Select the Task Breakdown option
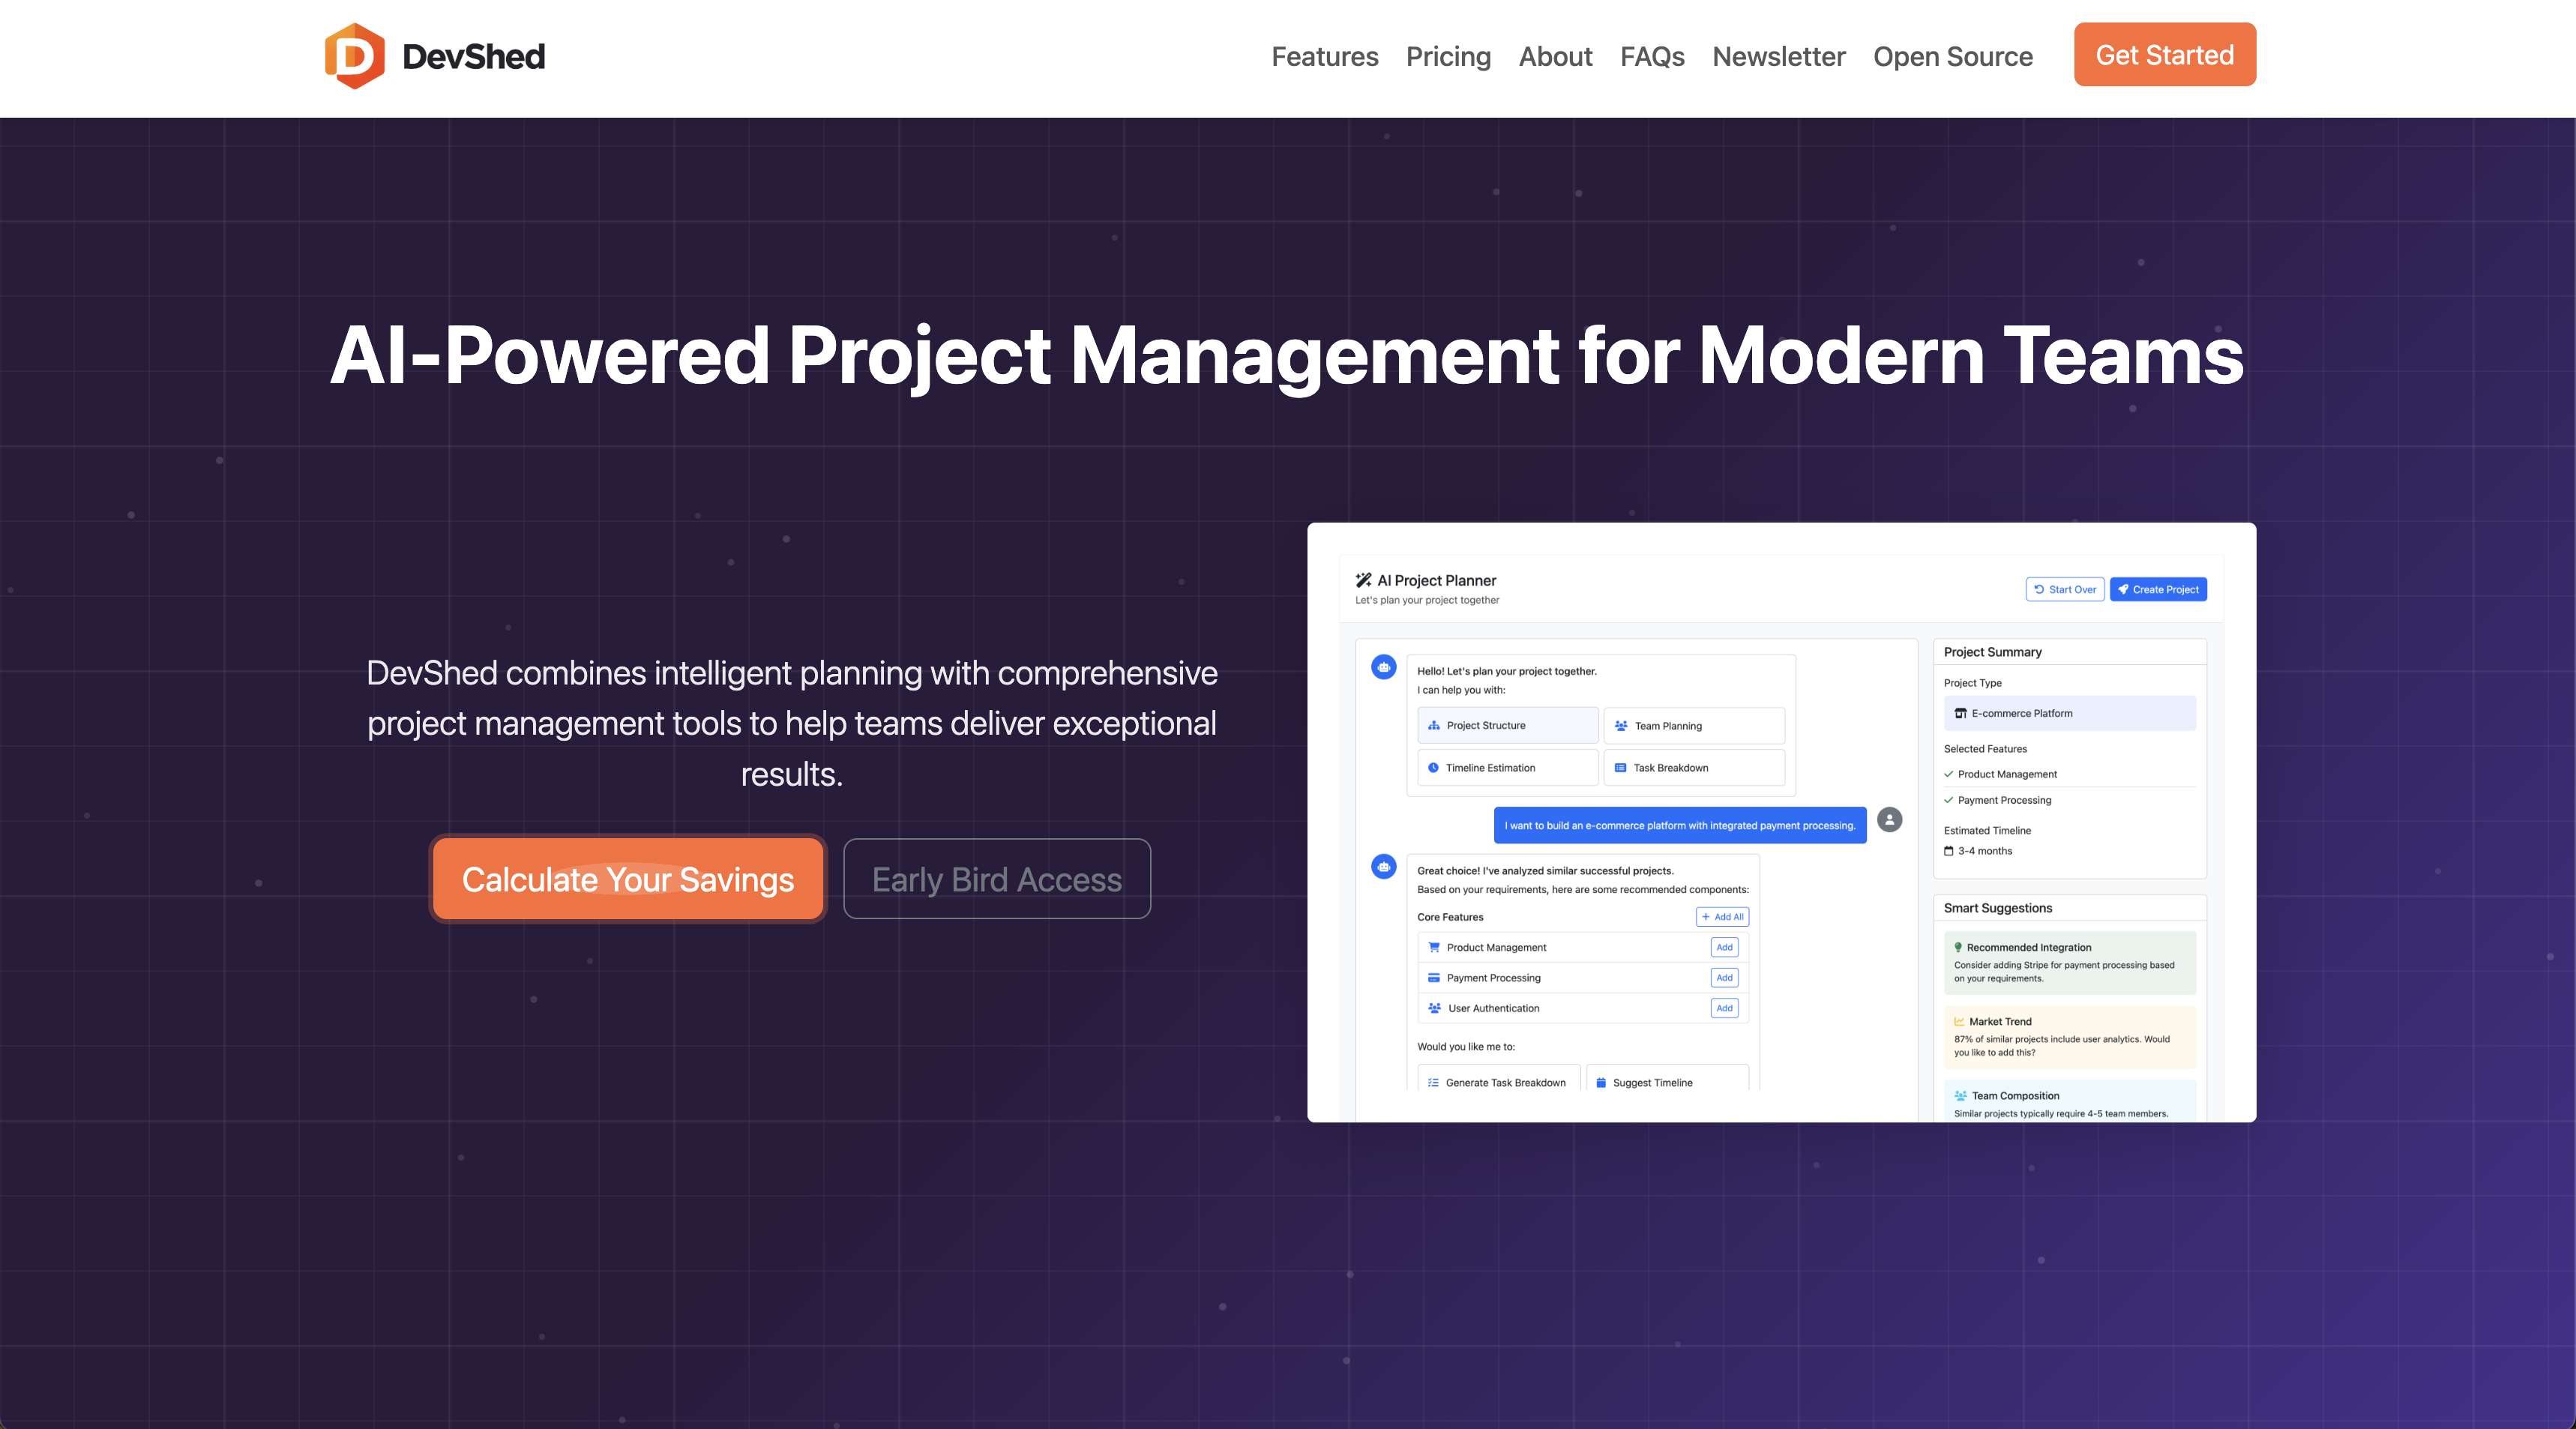Image resolution: width=2576 pixels, height=1429 pixels. [1693, 767]
